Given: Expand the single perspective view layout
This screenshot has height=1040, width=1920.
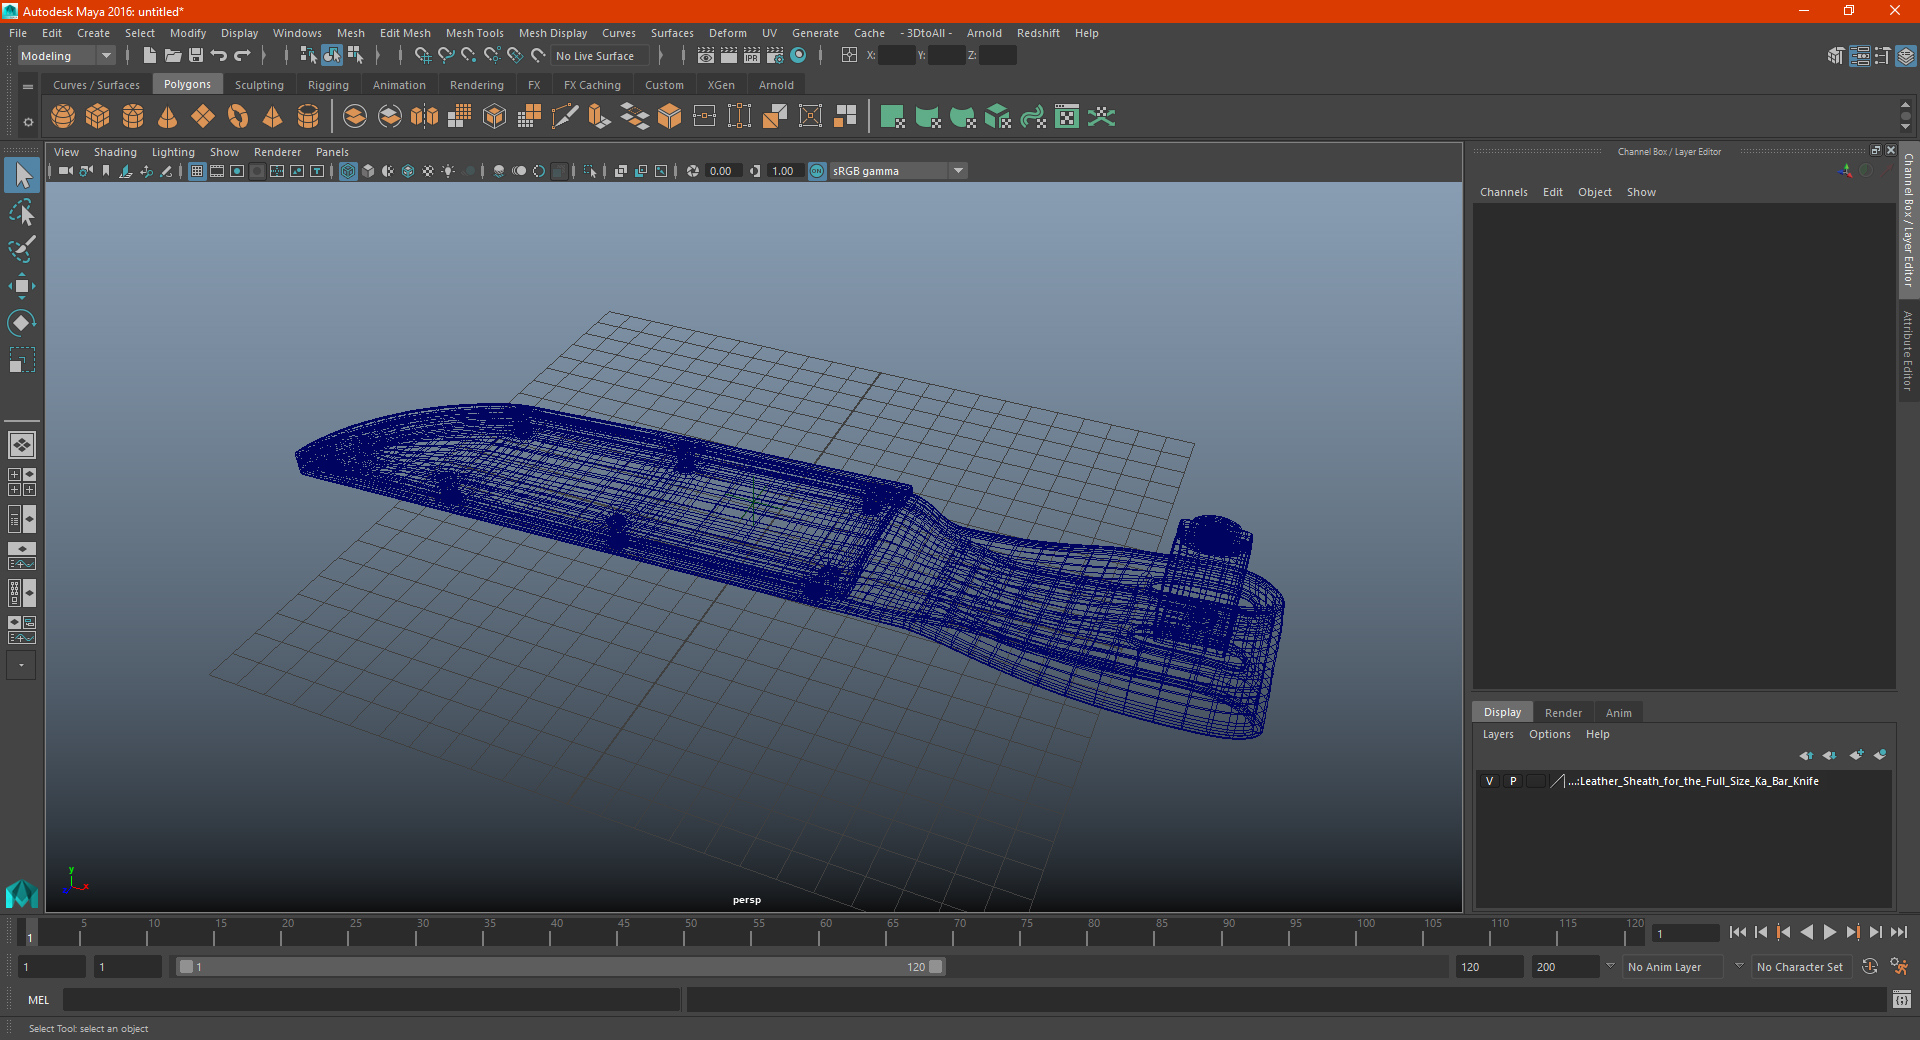Looking at the screenshot, I should (22, 445).
